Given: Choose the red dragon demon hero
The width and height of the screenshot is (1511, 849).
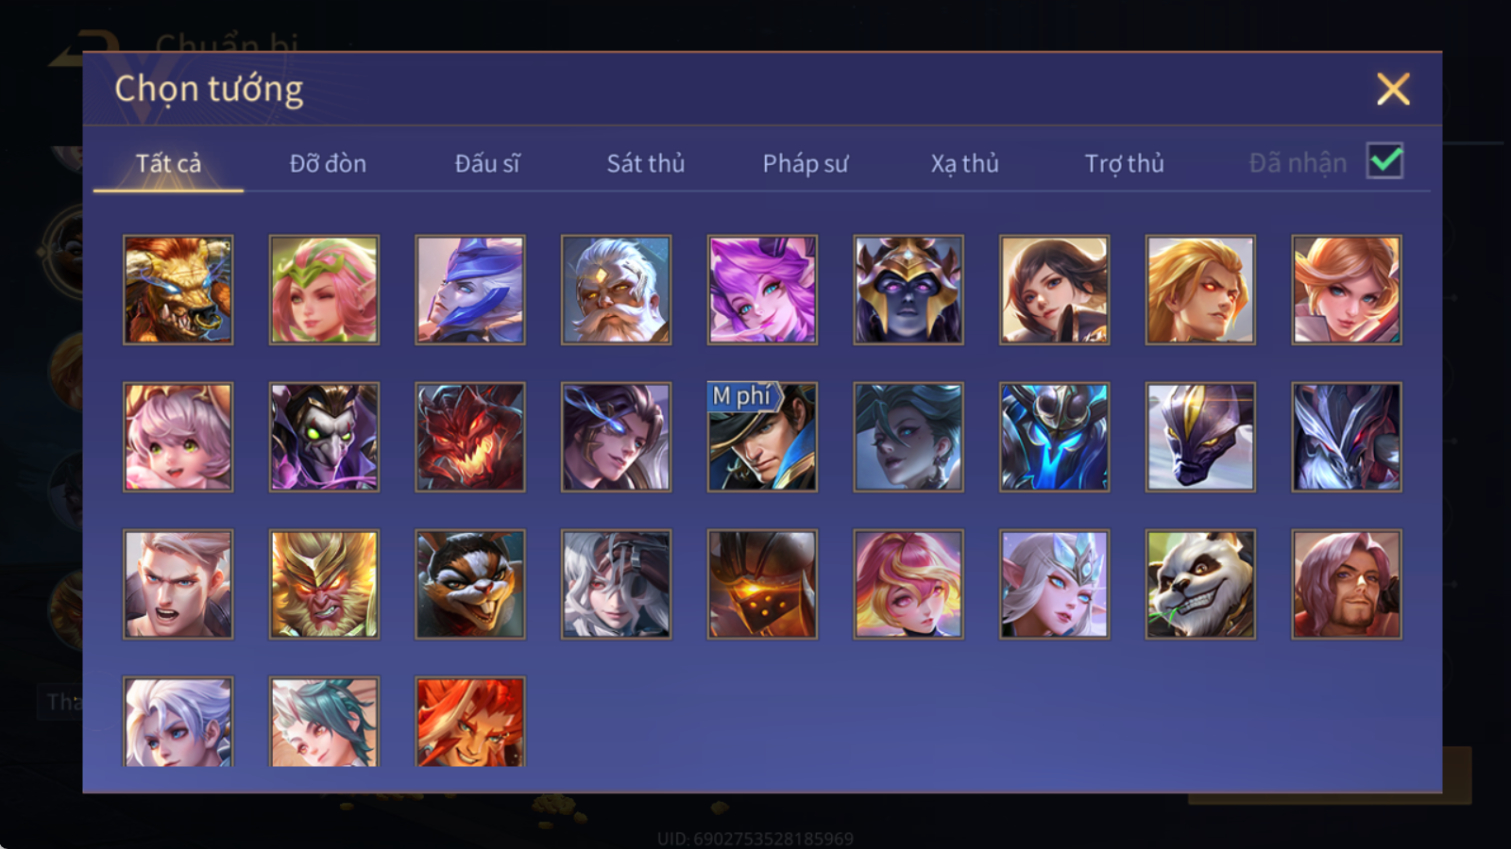Looking at the screenshot, I should [x=470, y=437].
